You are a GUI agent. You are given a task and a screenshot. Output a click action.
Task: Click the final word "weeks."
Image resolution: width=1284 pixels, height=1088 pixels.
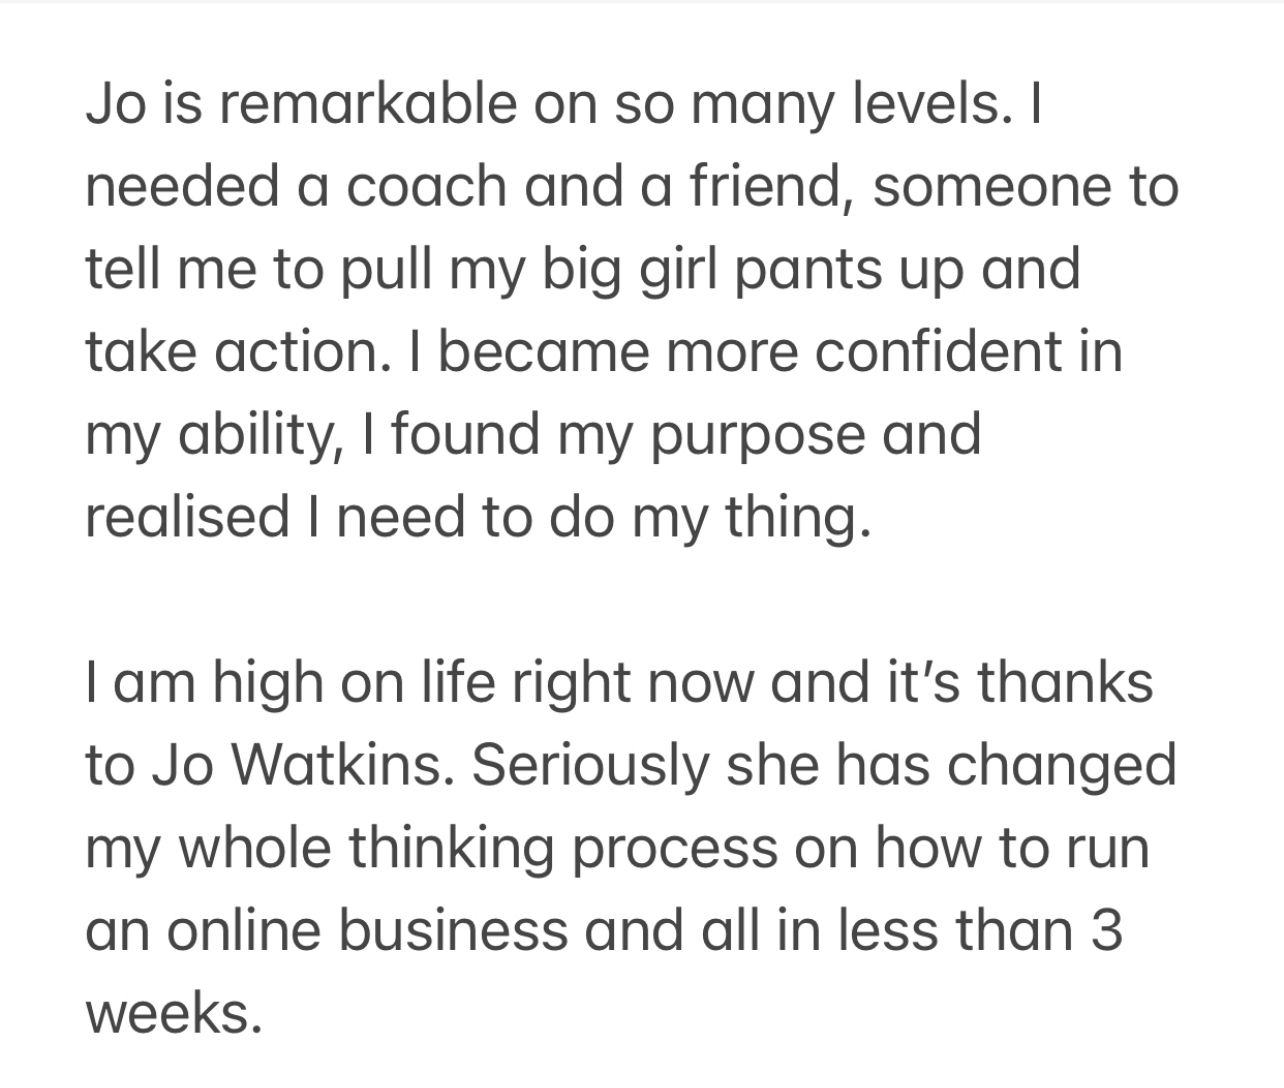coord(174,1015)
